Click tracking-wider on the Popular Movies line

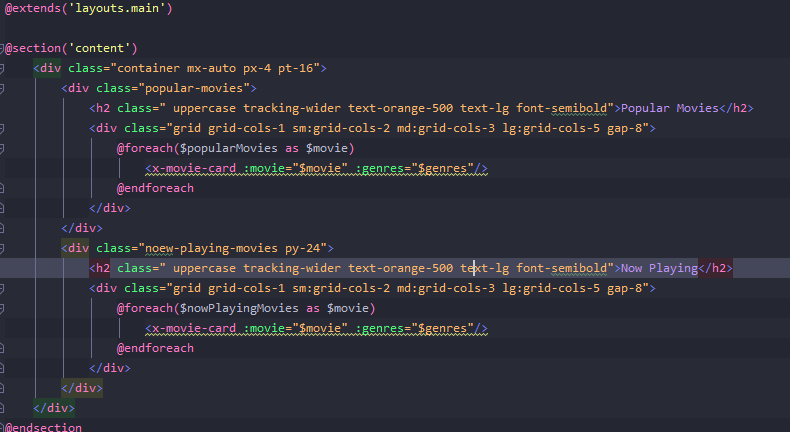click(x=292, y=108)
